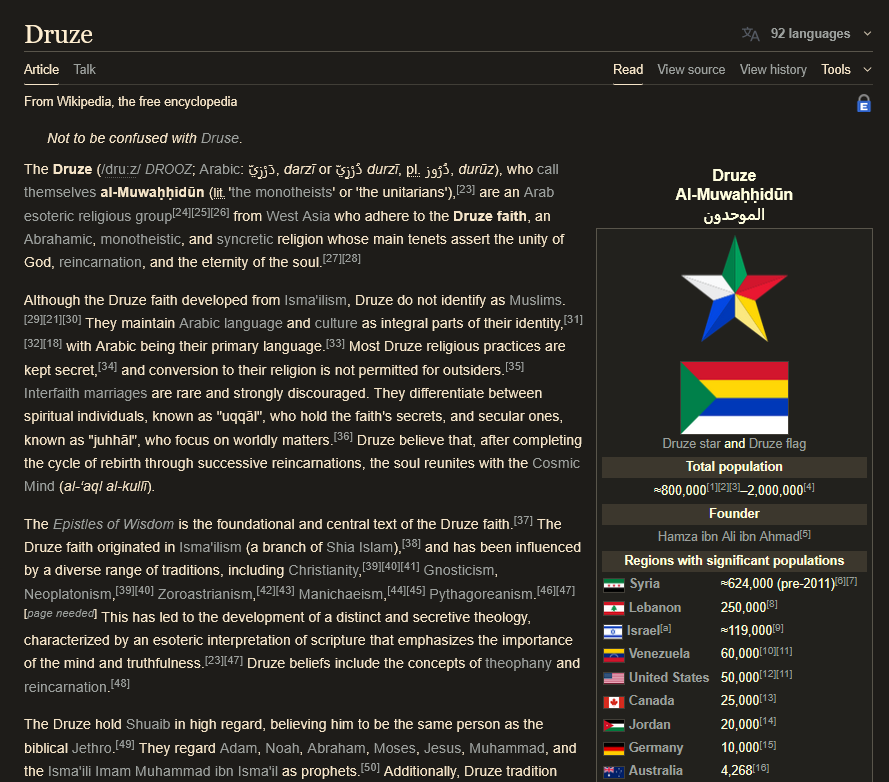
Task: Click the Australia flag icon
Action: [x=613, y=772]
